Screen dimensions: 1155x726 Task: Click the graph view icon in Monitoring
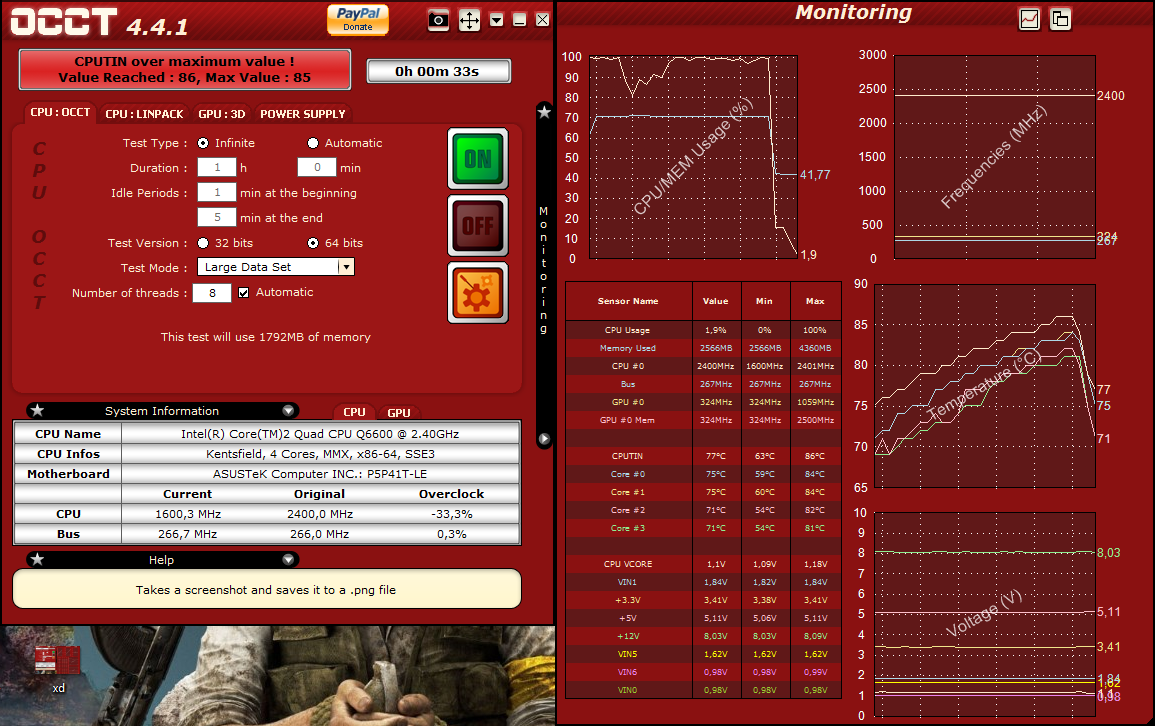(1029, 19)
